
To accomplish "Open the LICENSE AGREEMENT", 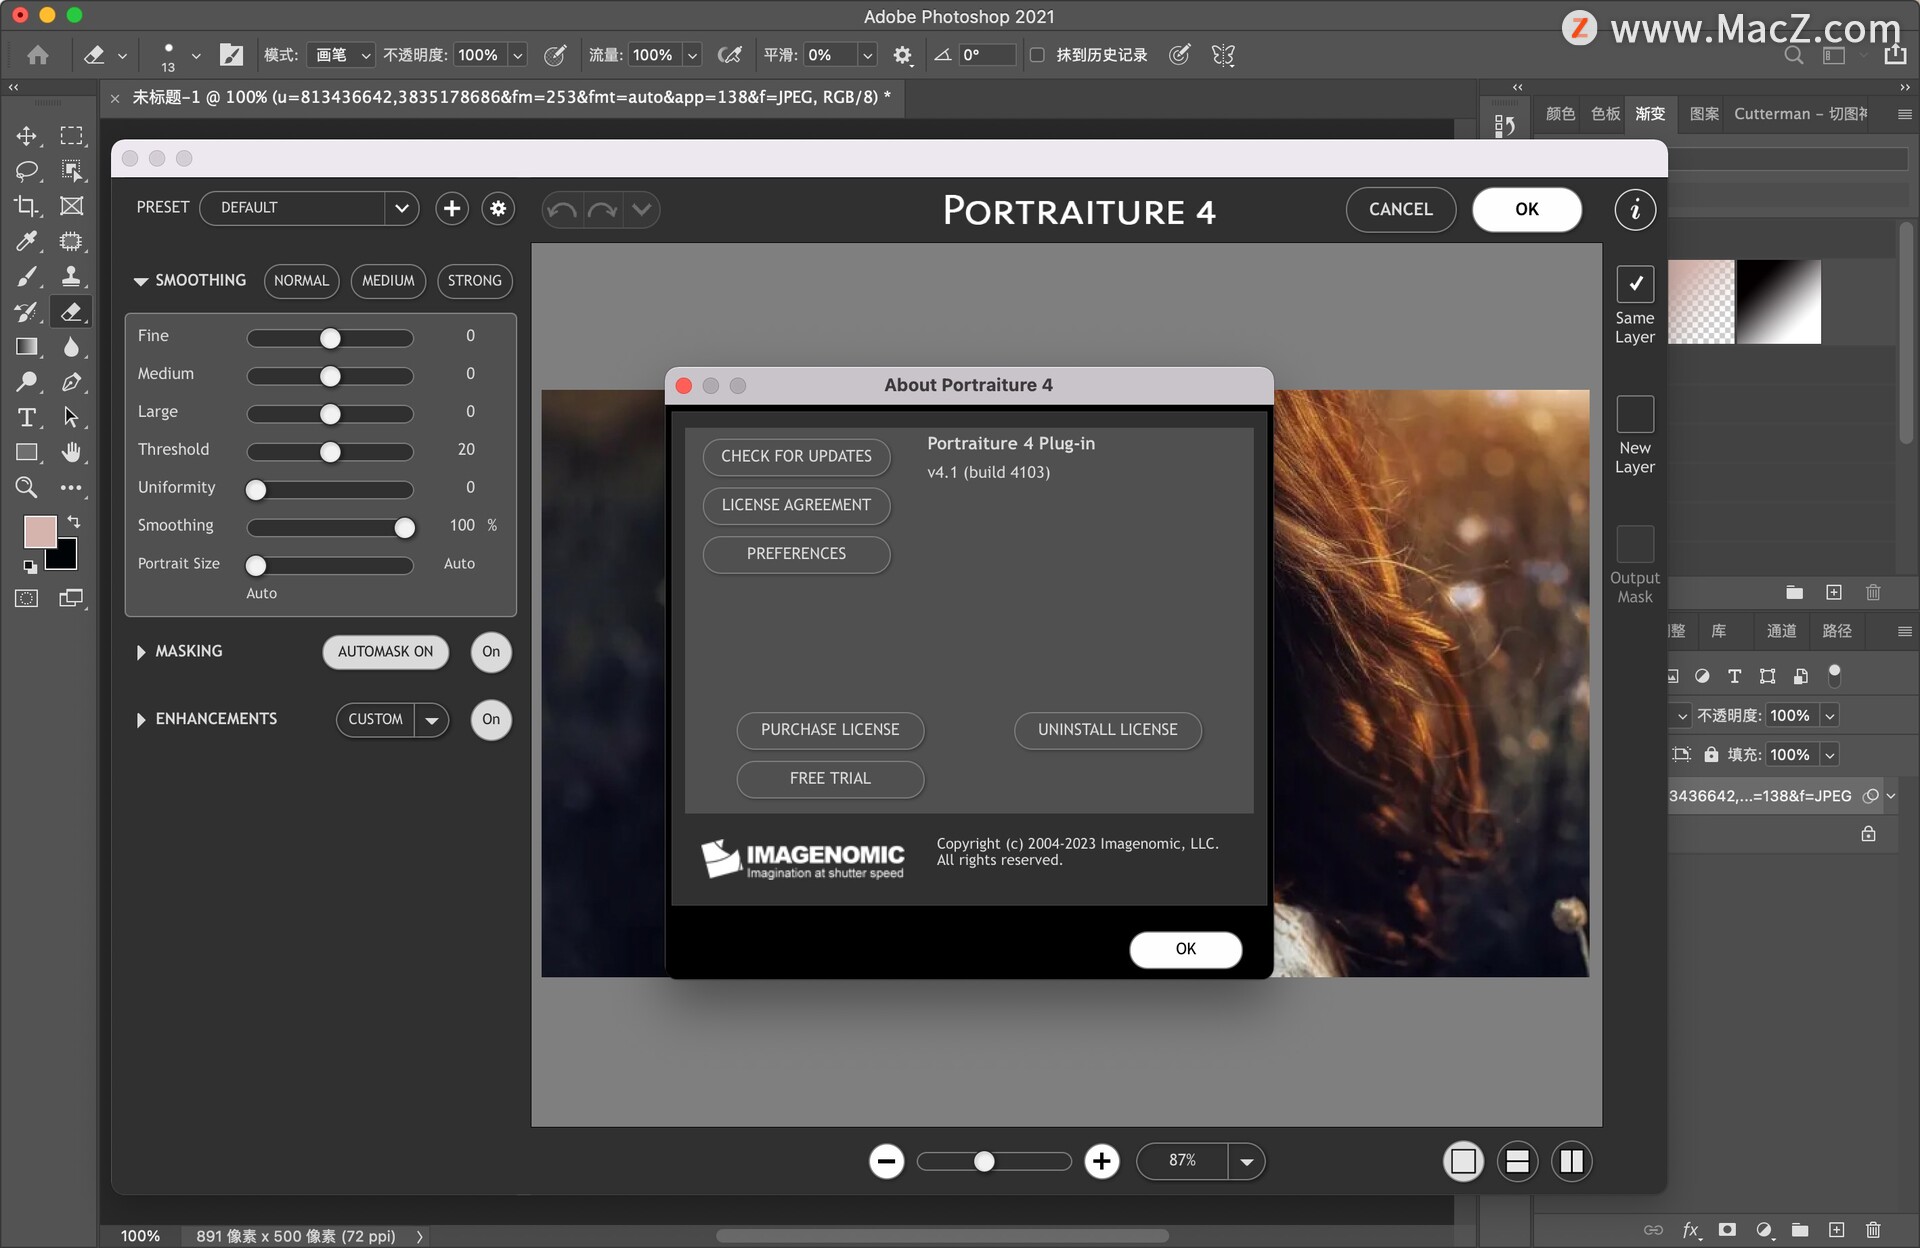I will point(796,505).
